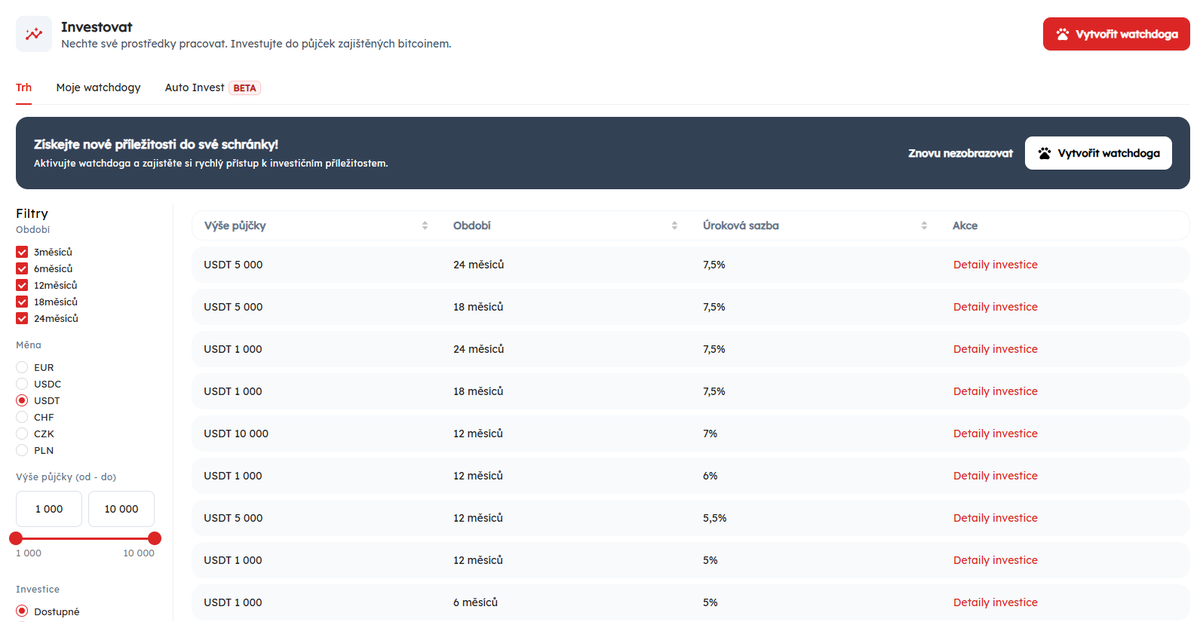Click white Vytvořit watchdoga button in banner
Image resolution: width=1200 pixels, height=622 pixels.
pos(1098,153)
